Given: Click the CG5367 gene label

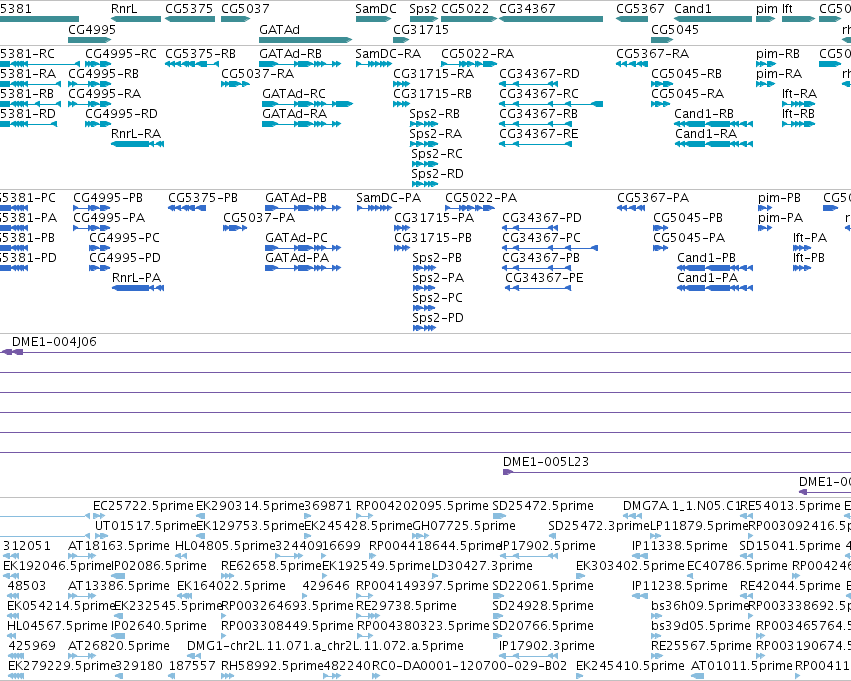Looking at the screenshot, I should [640, 9].
